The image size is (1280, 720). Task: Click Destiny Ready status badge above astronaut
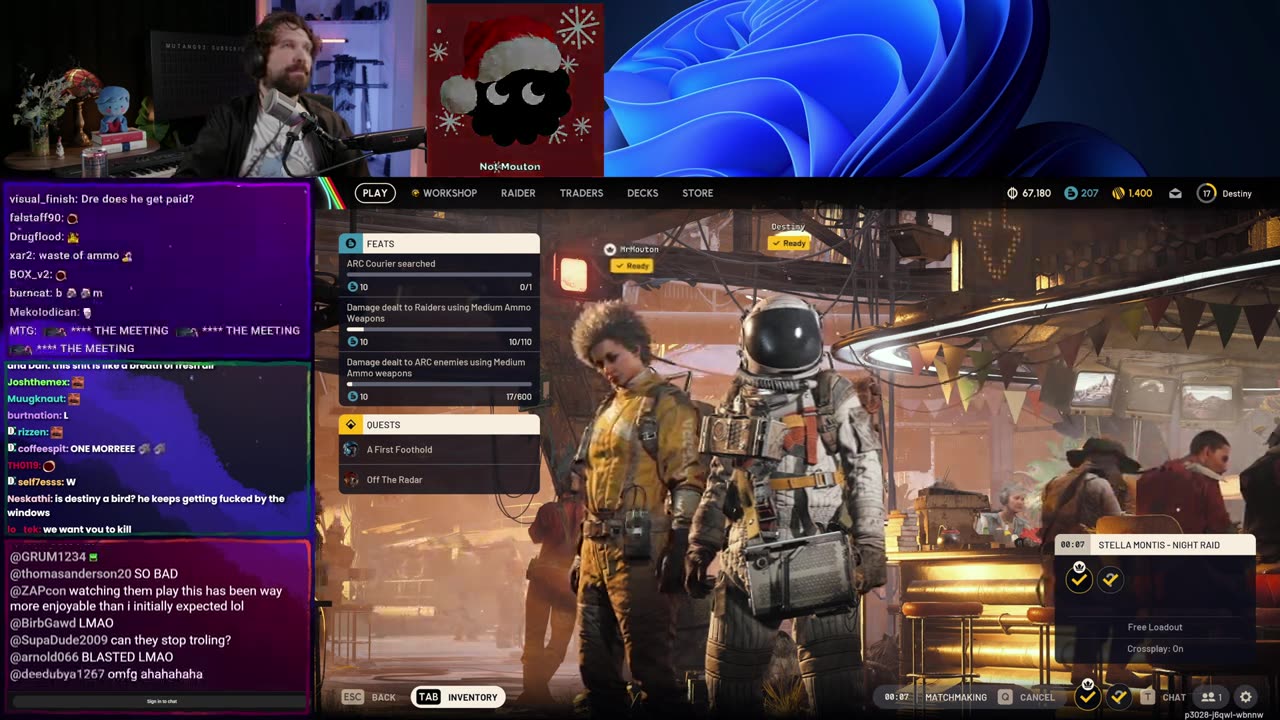[x=788, y=243]
